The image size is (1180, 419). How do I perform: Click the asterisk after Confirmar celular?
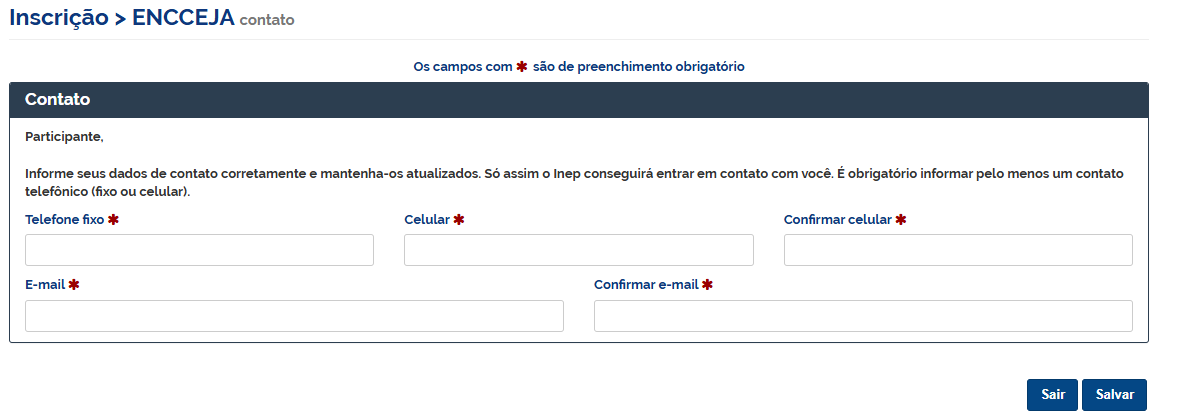pos(901,220)
